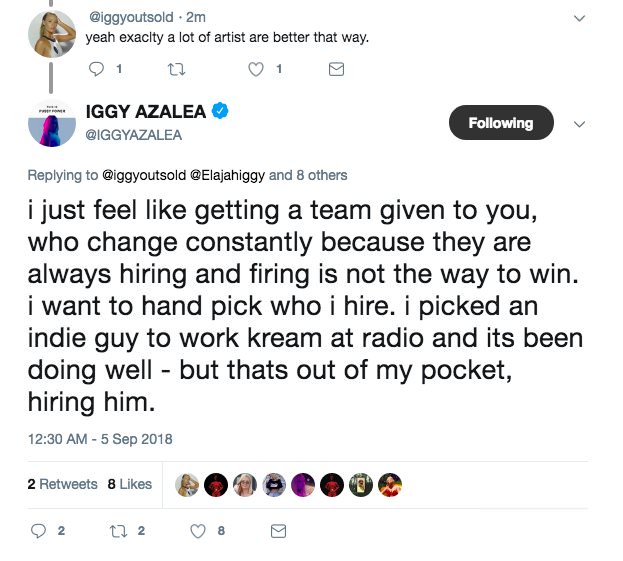Like Iggy Azalea's tweet
Viewport: 623px width, 561px height.
tap(198, 530)
